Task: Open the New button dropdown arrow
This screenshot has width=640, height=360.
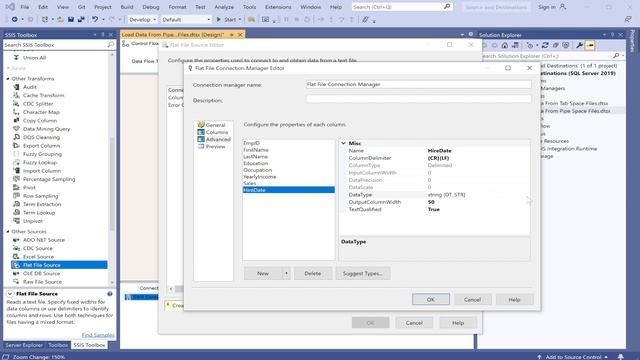Action: tap(286, 273)
